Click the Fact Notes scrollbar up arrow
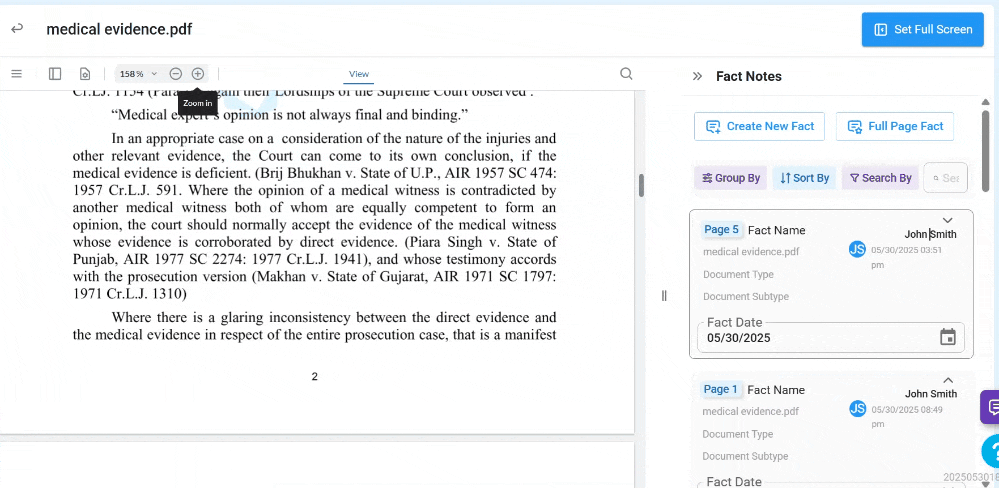This screenshot has height=488, width=999. coord(986,103)
